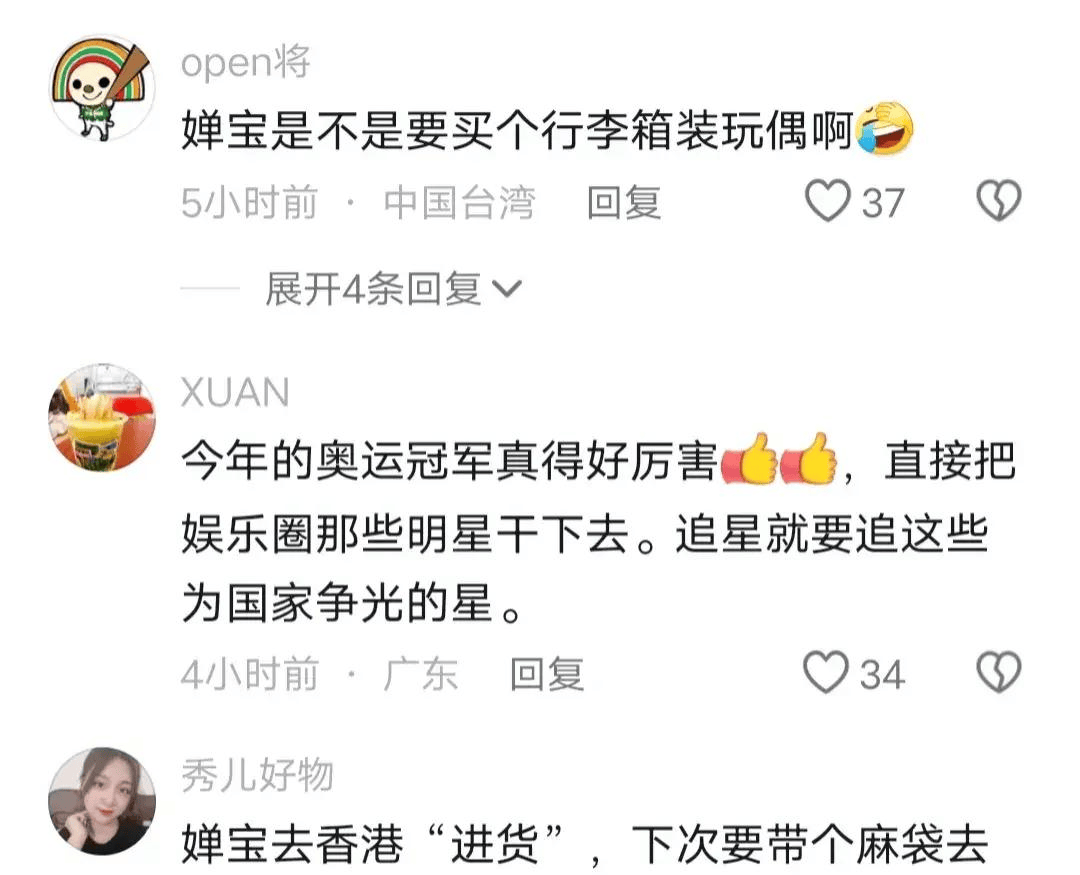1080x875 pixels.
Task: Open the XUAN username
Action: [235, 393]
